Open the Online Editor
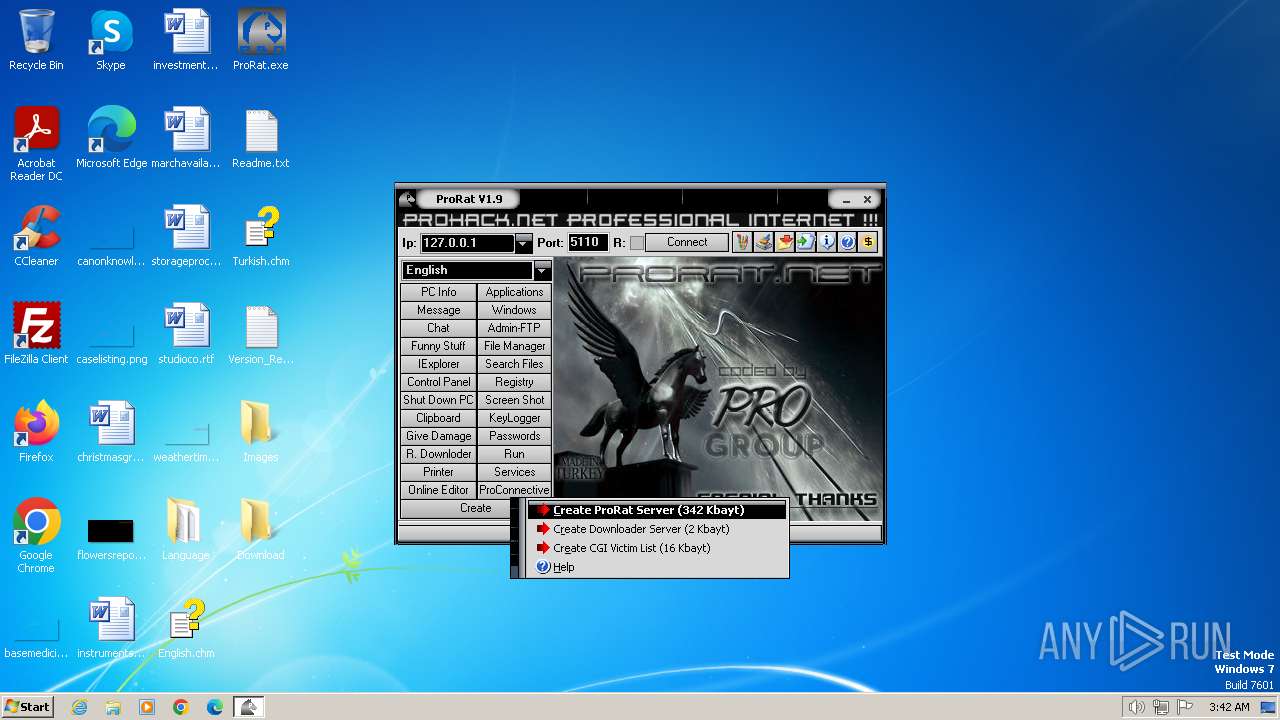Viewport: 1280px width, 720px height. [x=438, y=490]
